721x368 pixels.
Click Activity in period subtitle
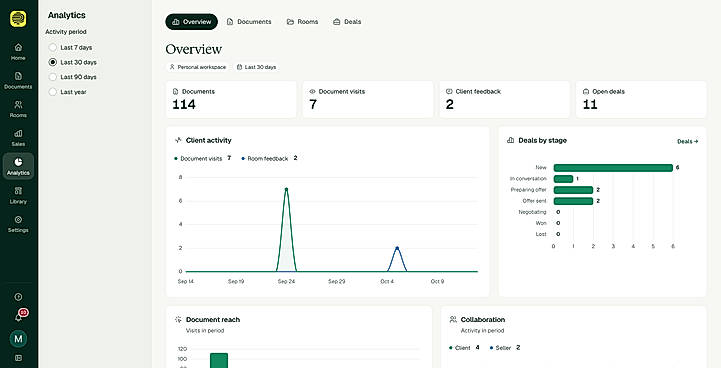(x=482, y=331)
